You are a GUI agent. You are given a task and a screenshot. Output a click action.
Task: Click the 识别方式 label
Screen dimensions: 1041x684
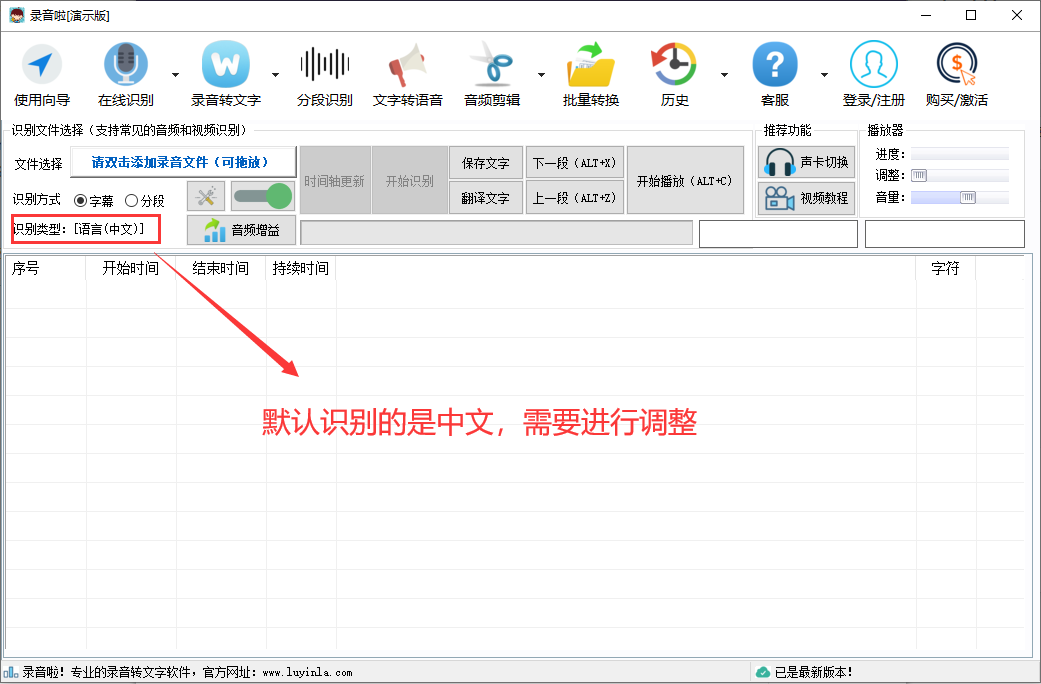point(37,200)
